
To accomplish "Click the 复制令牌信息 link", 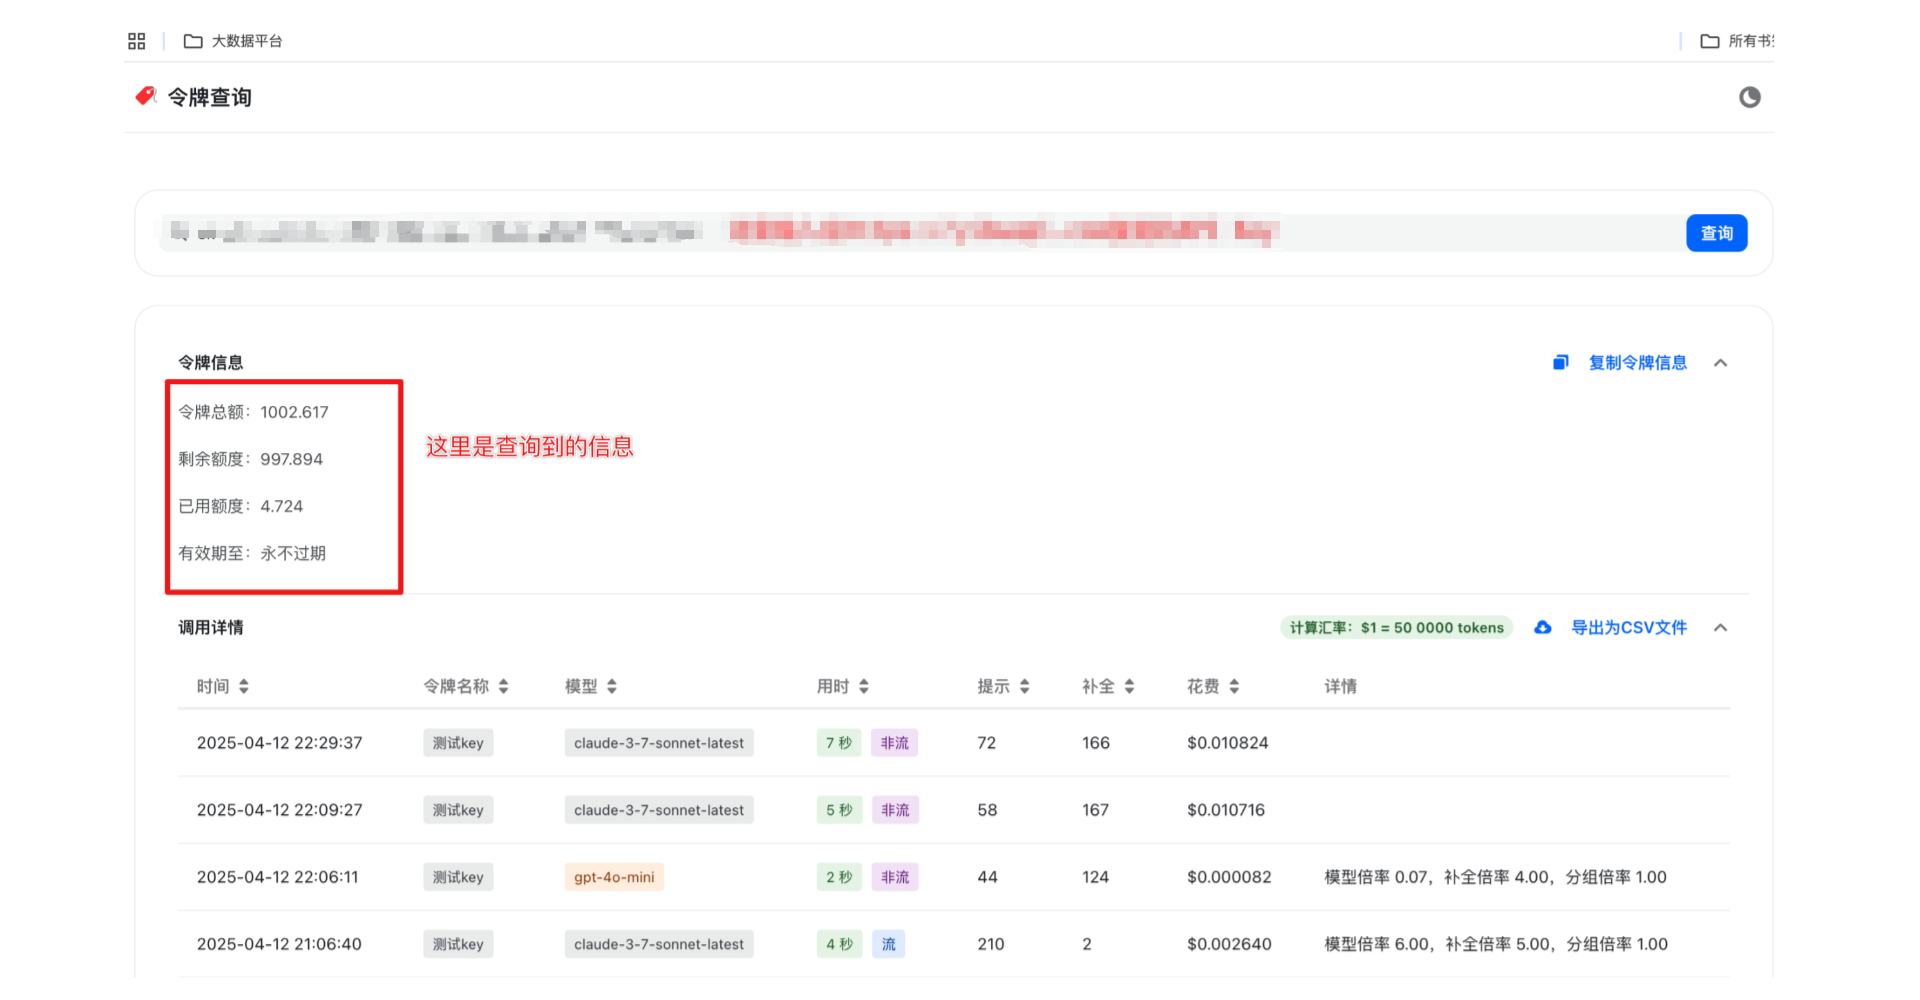I will point(1637,363).
